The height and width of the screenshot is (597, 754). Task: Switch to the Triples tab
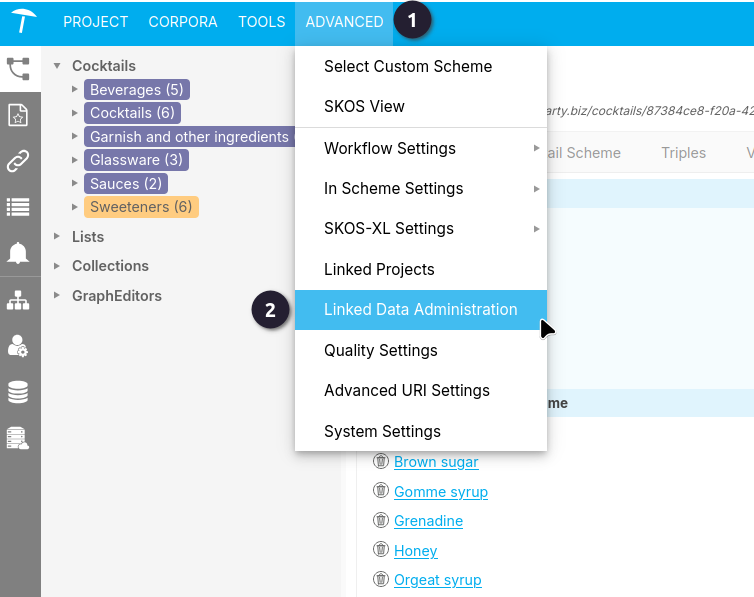(x=683, y=153)
